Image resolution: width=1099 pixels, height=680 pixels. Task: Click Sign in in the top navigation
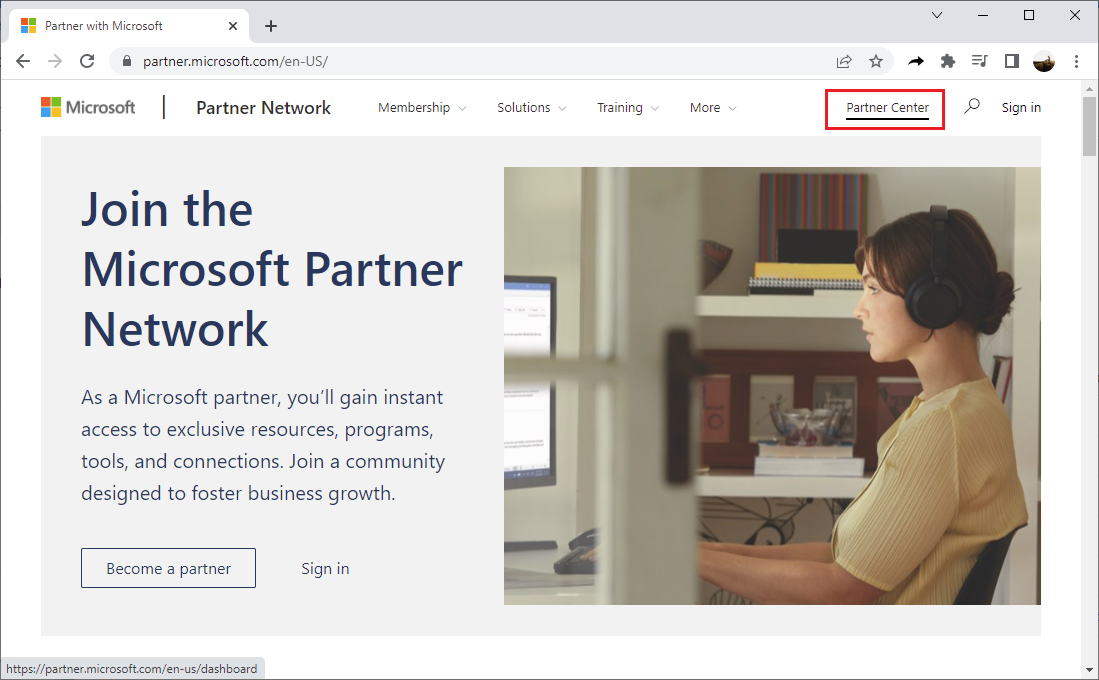[1021, 107]
